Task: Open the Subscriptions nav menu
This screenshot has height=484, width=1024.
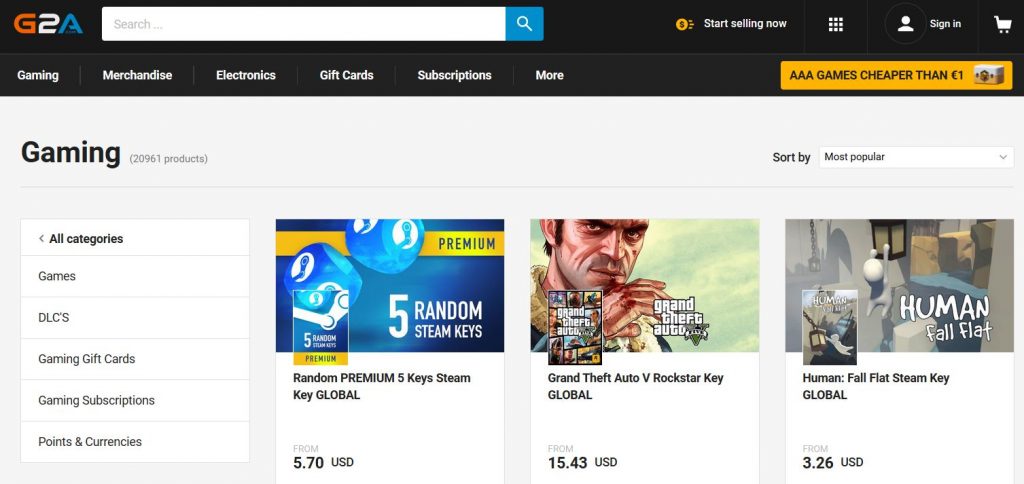Action: coord(455,75)
